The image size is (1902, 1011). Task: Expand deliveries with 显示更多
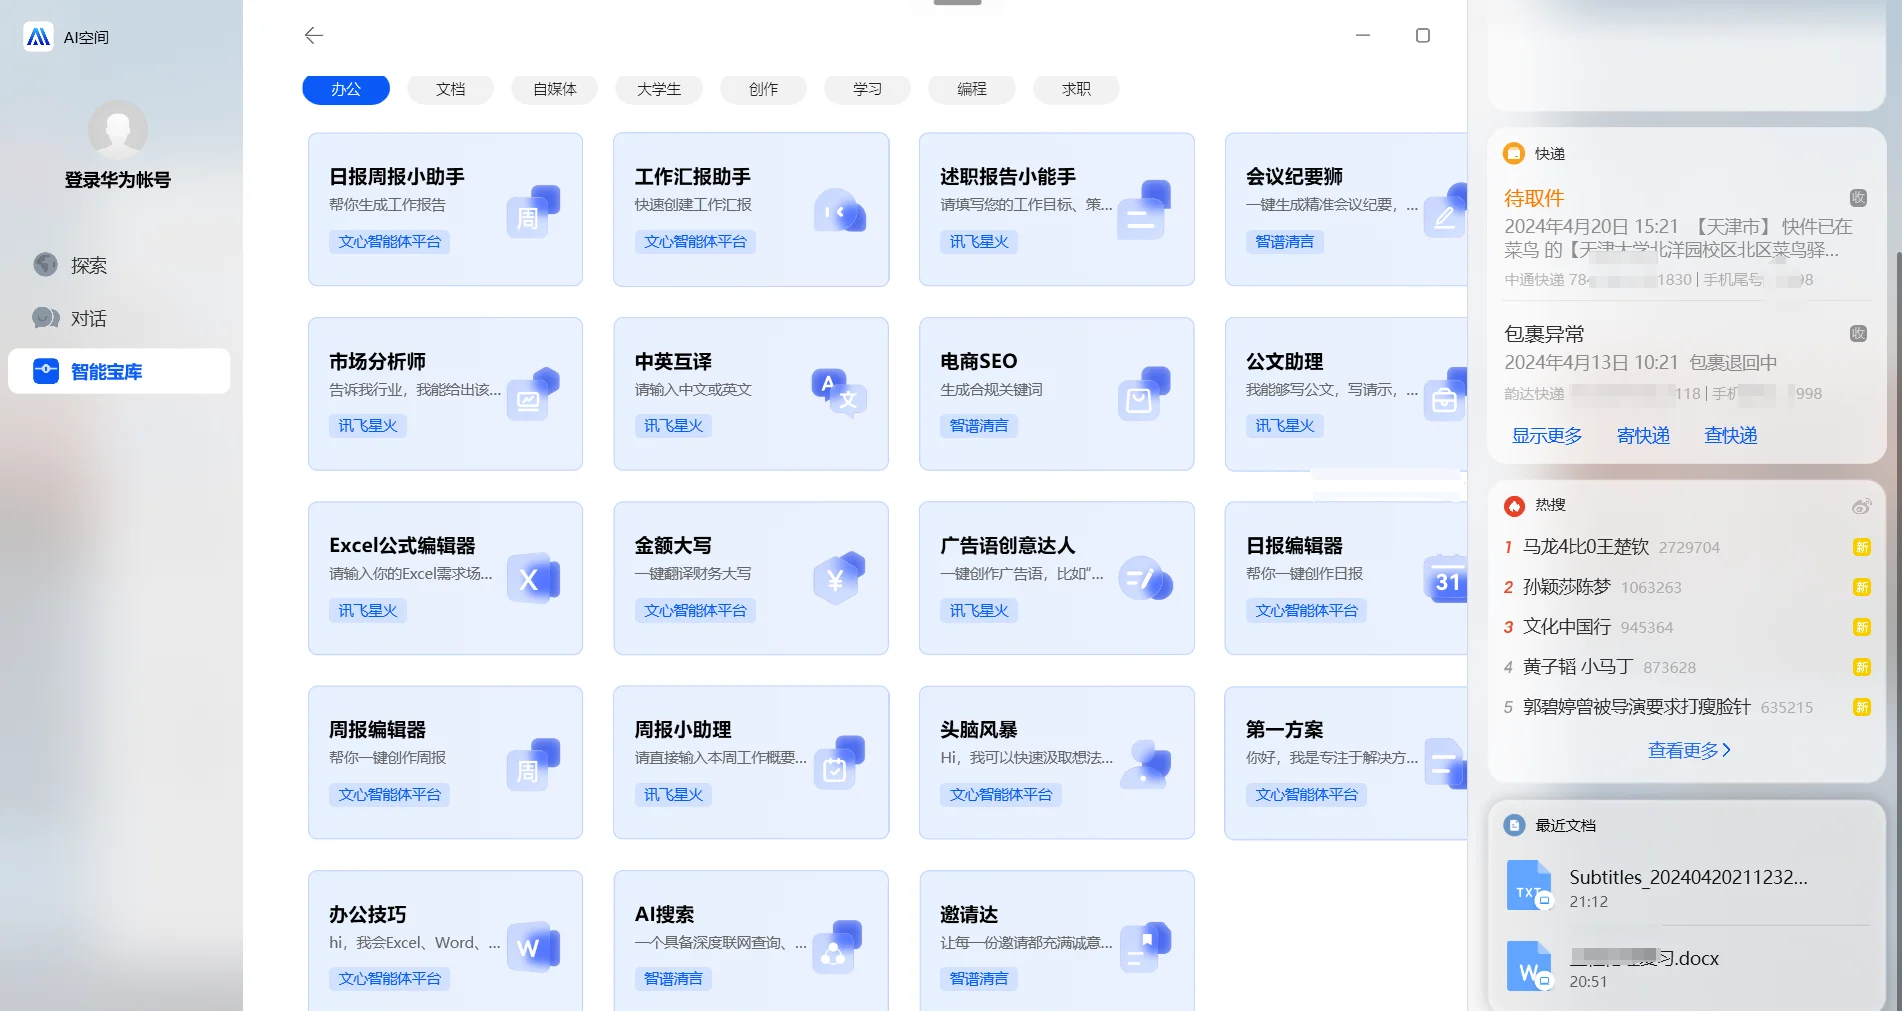coord(1545,435)
